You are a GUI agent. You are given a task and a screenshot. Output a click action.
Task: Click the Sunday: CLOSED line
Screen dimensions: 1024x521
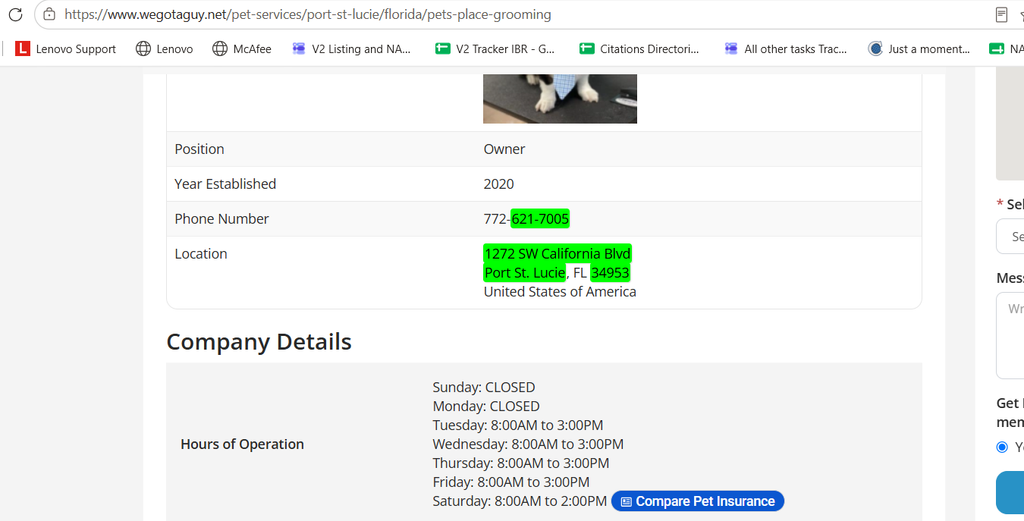(x=483, y=387)
